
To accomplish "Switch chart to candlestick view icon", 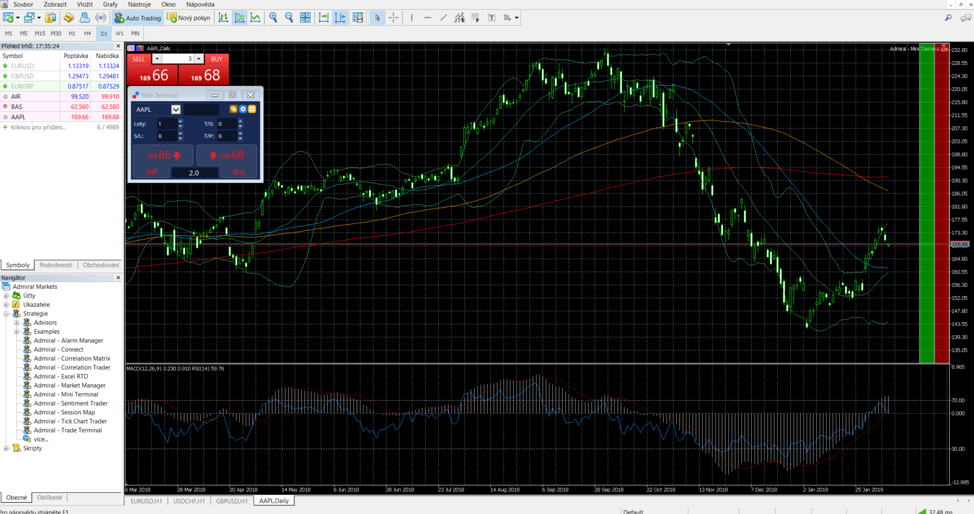I will [x=240, y=18].
